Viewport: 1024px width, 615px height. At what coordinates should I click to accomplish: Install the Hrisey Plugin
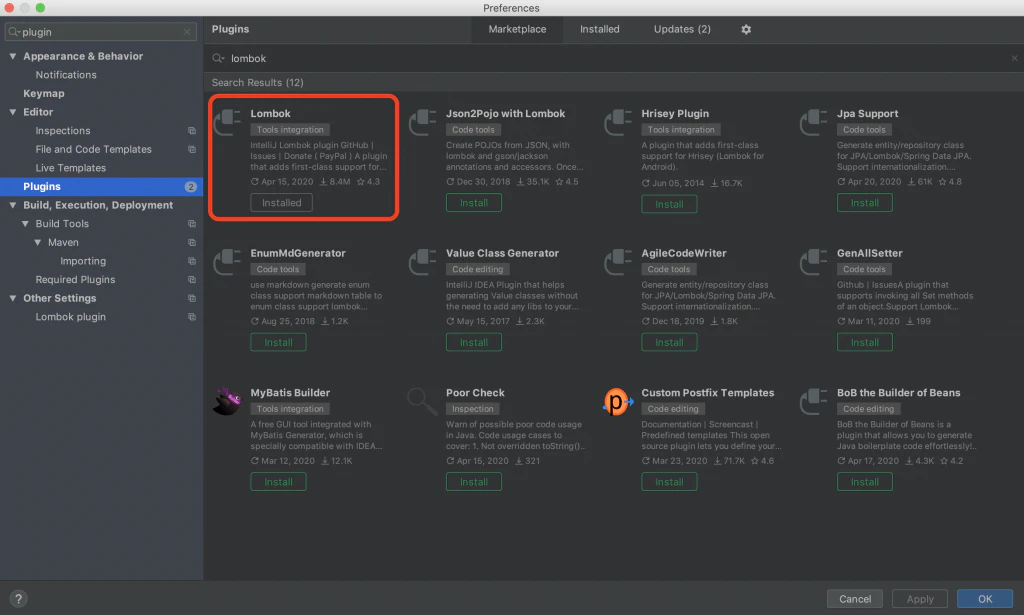(x=669, y=204)
